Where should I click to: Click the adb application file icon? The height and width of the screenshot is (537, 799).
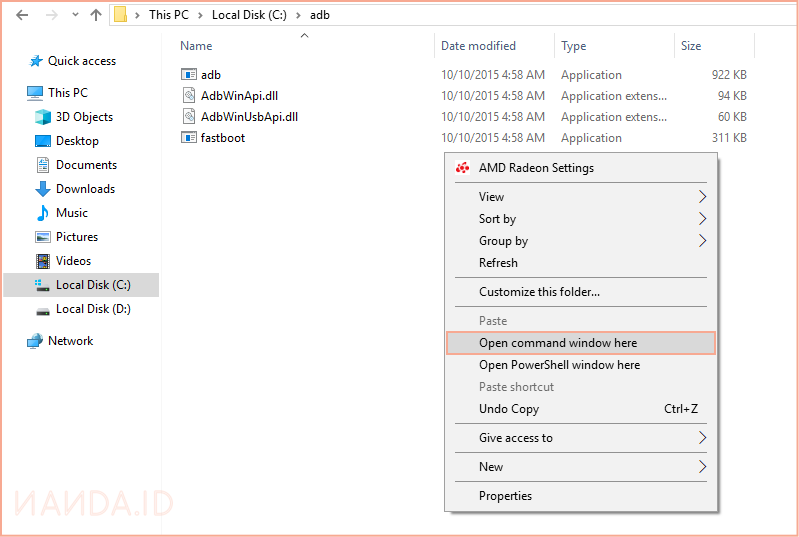coord(189,75)
